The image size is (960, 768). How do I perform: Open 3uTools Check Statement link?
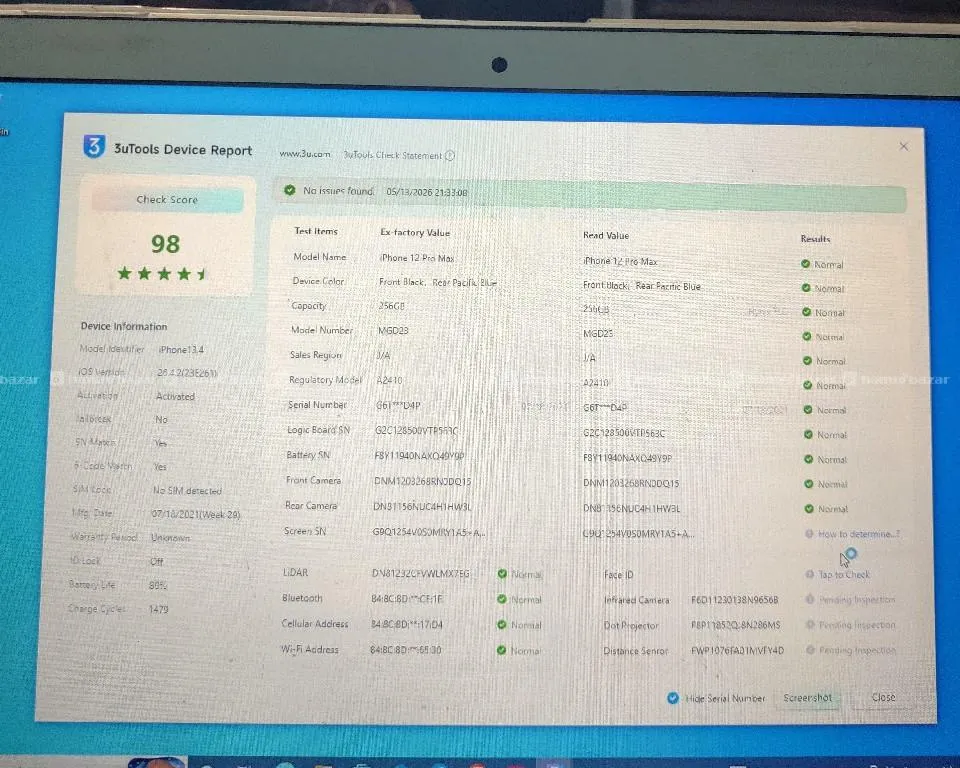392,156
